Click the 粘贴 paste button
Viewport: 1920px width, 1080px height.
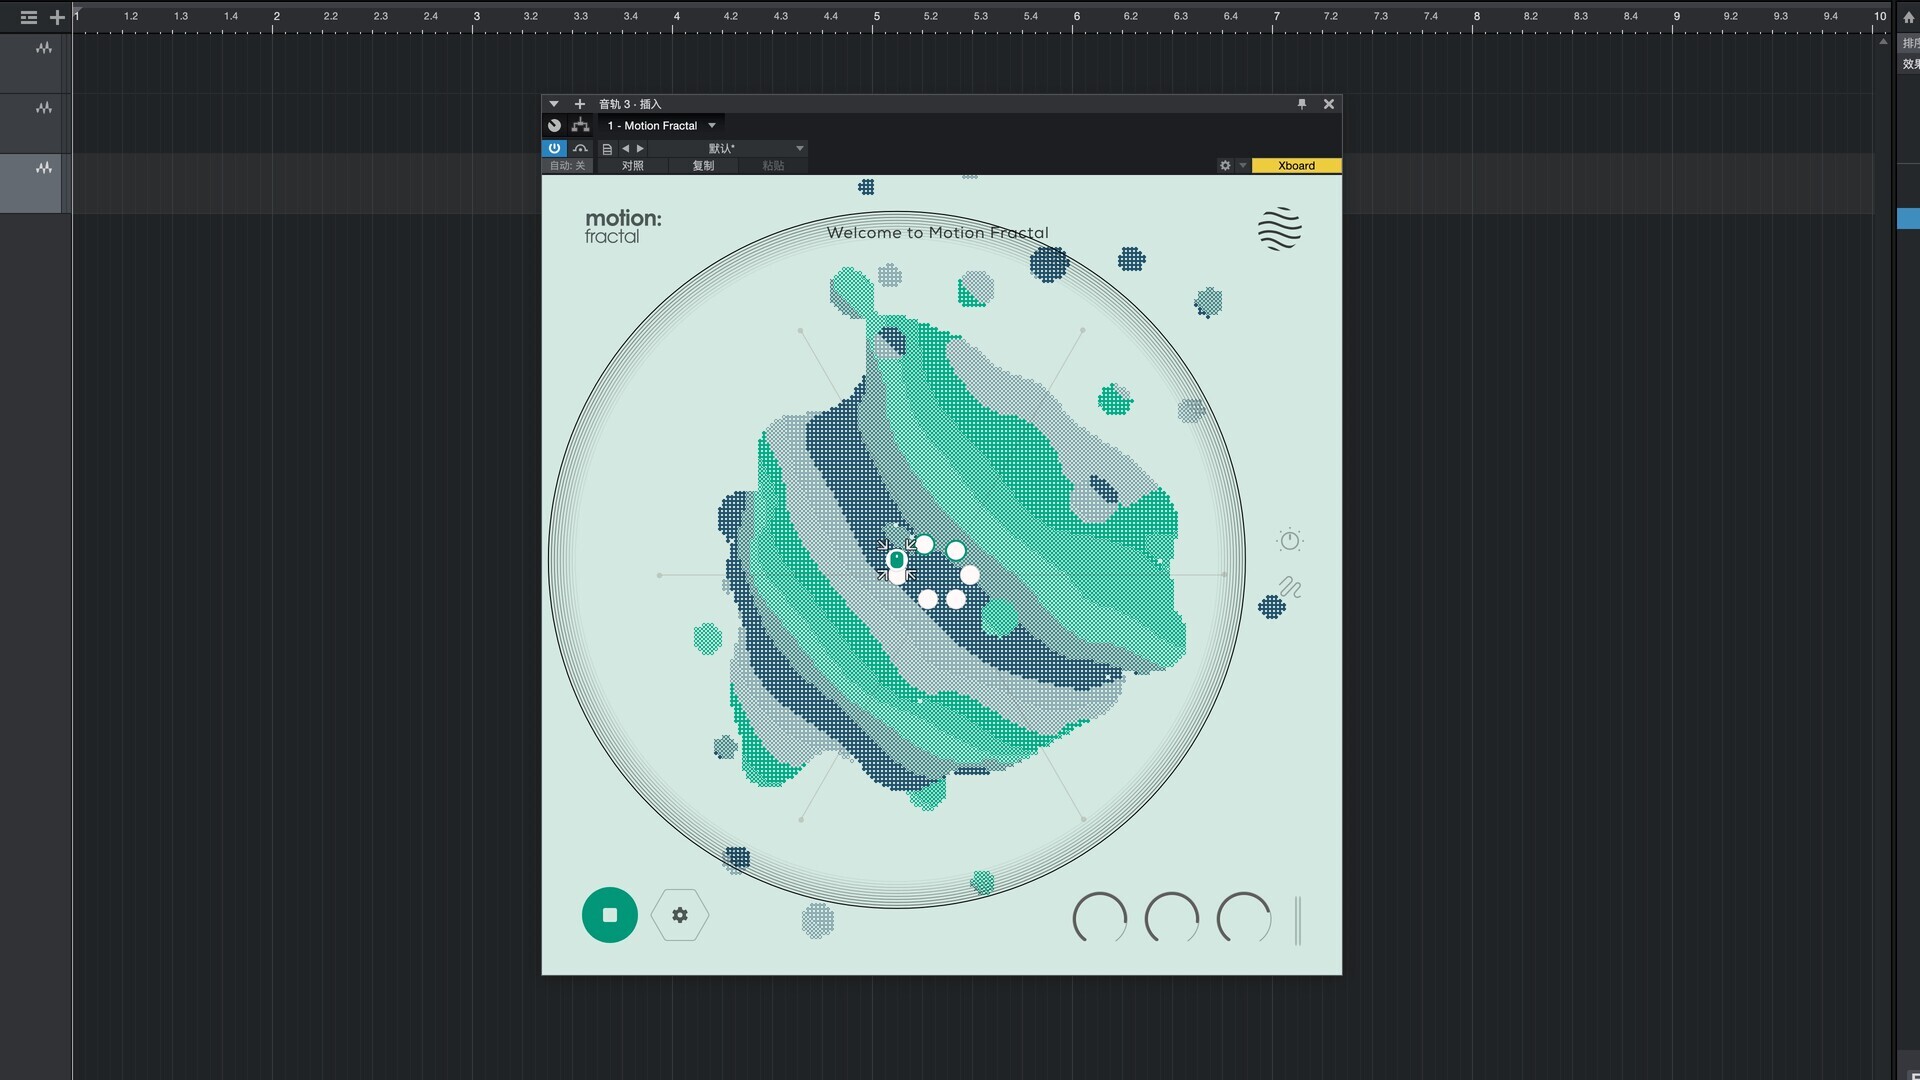[x=773, y=166]
